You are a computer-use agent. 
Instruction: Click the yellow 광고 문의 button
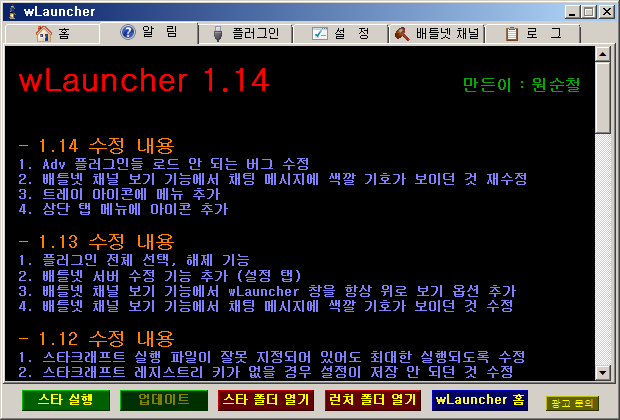tap(572, 403)
